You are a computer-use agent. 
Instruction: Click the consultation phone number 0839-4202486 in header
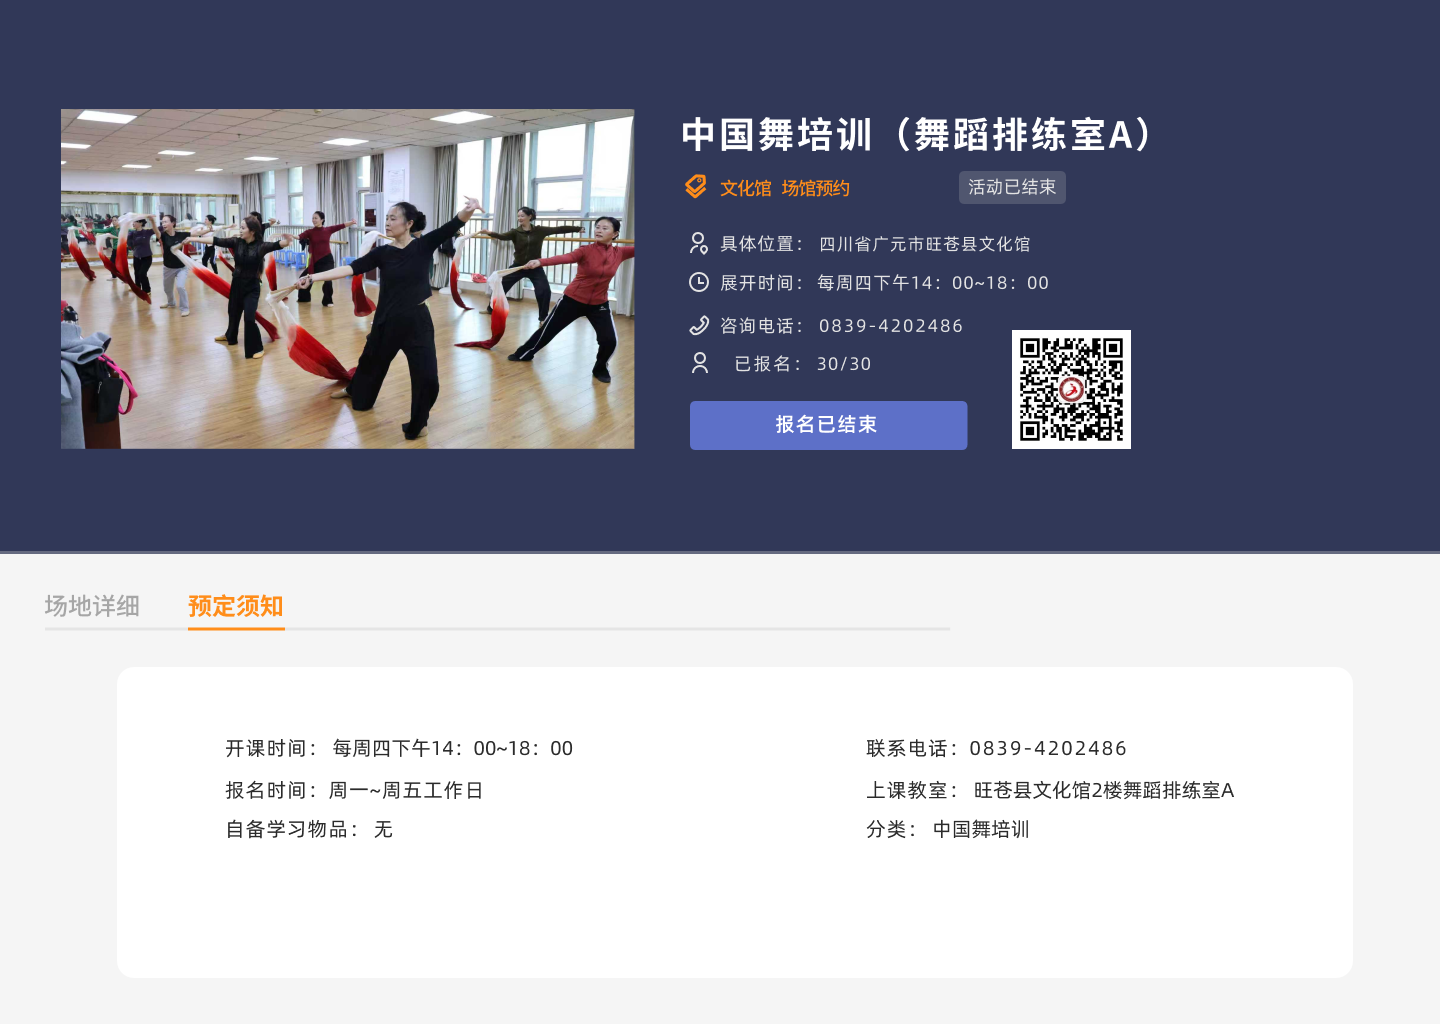(x=891, y=326)
